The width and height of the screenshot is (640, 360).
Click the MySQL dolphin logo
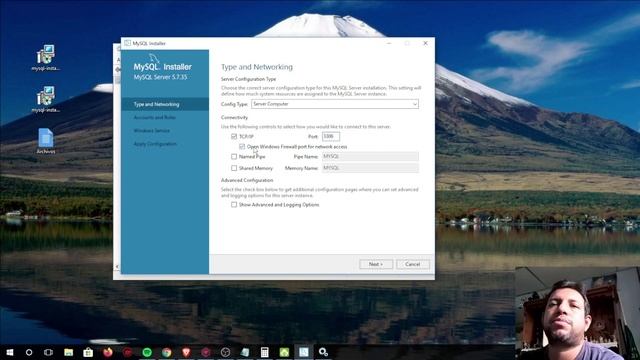coord(154,58)
